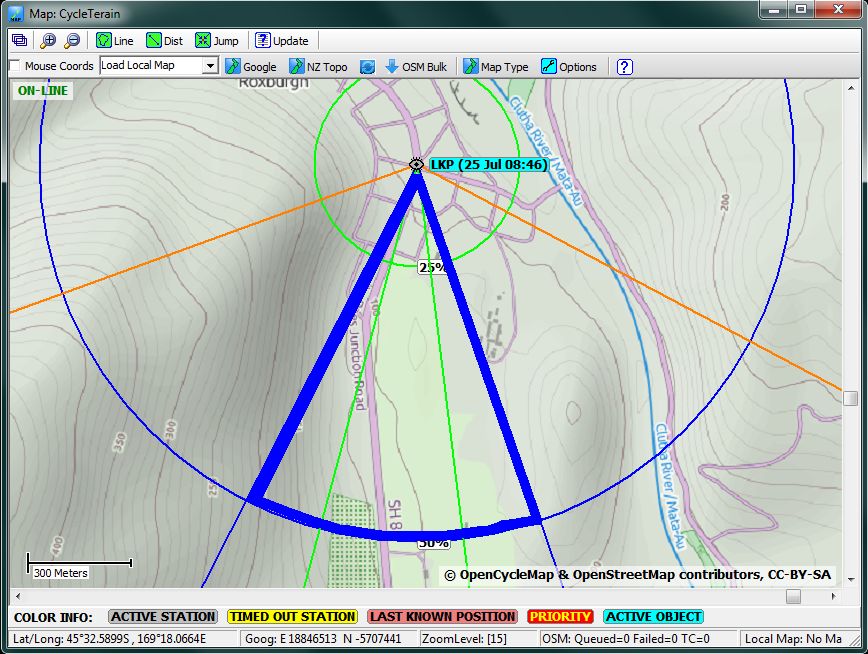The height and width of the screenshot is (654, 868).
Task: Click the 25% probability ring label
Action: tap(432, 267)
